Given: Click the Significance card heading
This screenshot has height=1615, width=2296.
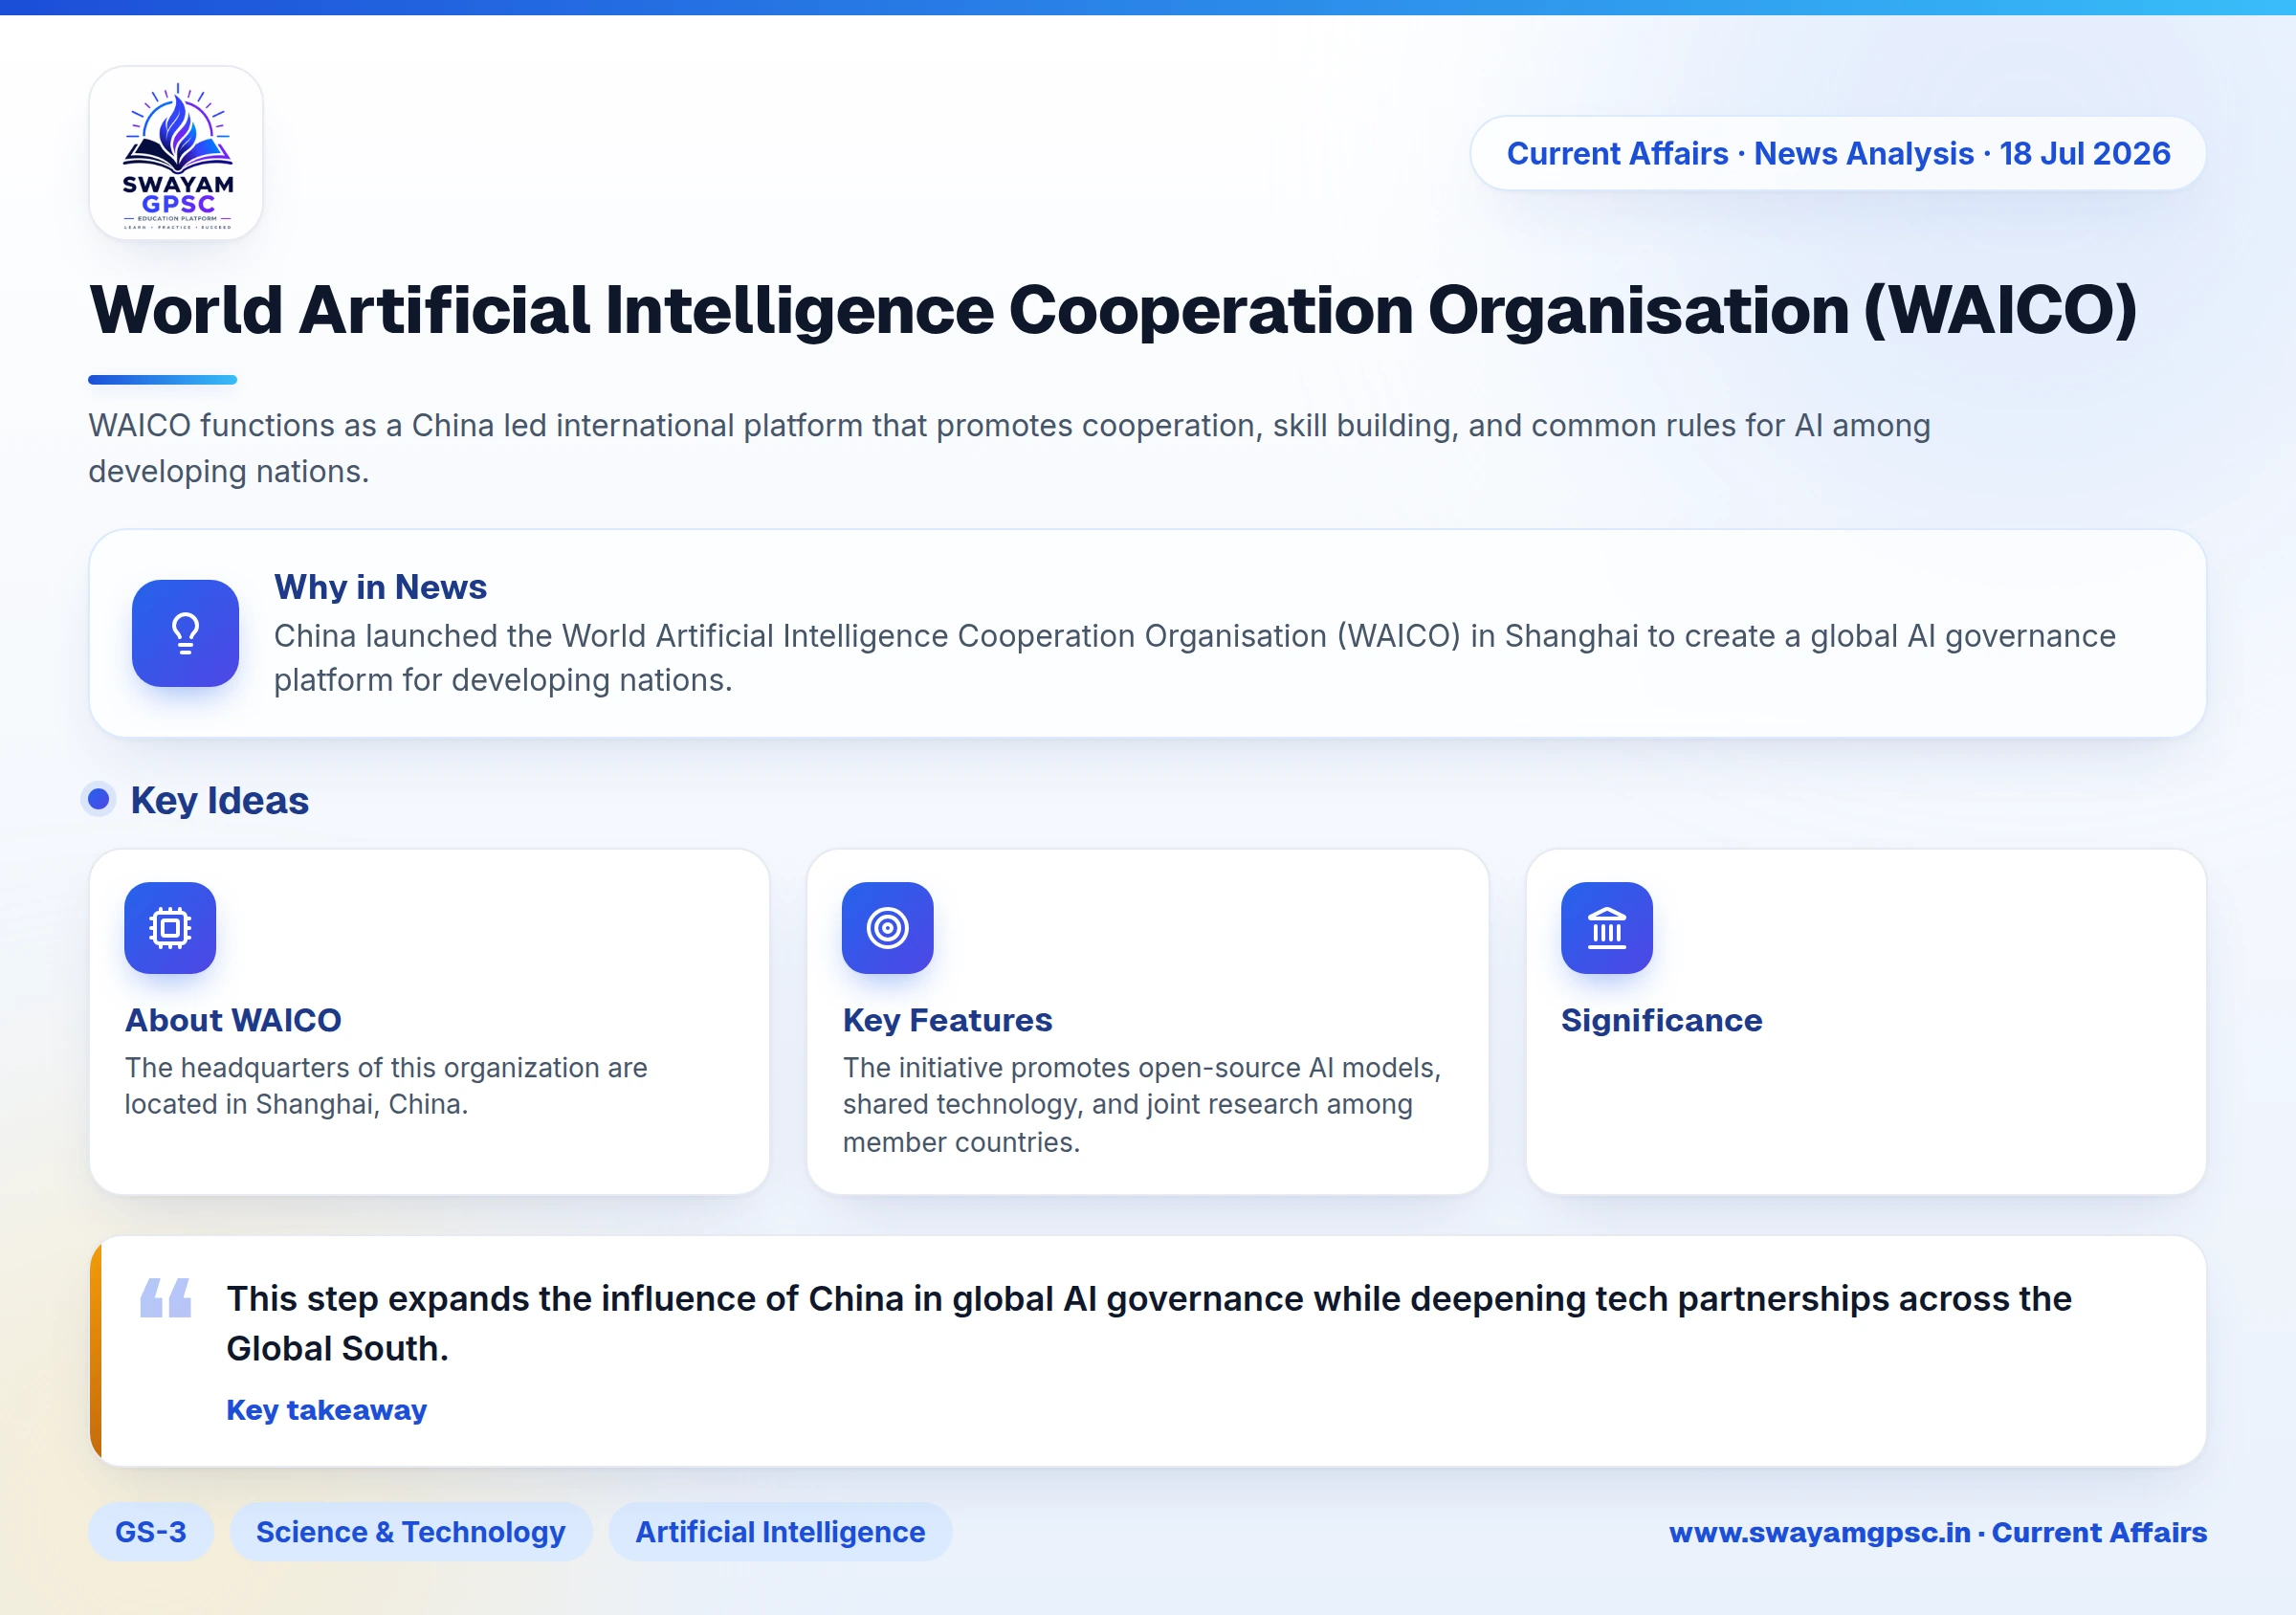Looking at the screenshot, I should (x=1661, y=1020).
